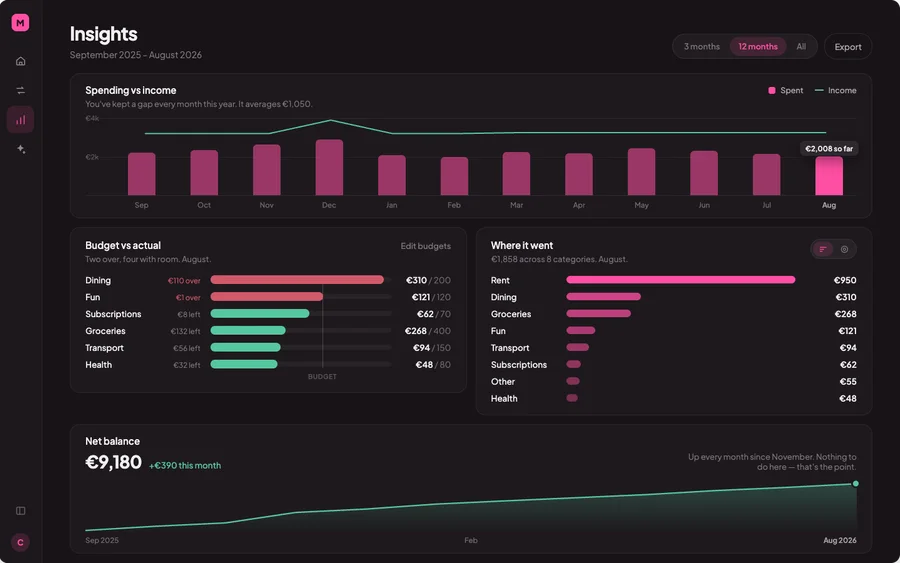Switch to bar list view in Where it went
Screen dimensions: 900x563
click(823, 249)
